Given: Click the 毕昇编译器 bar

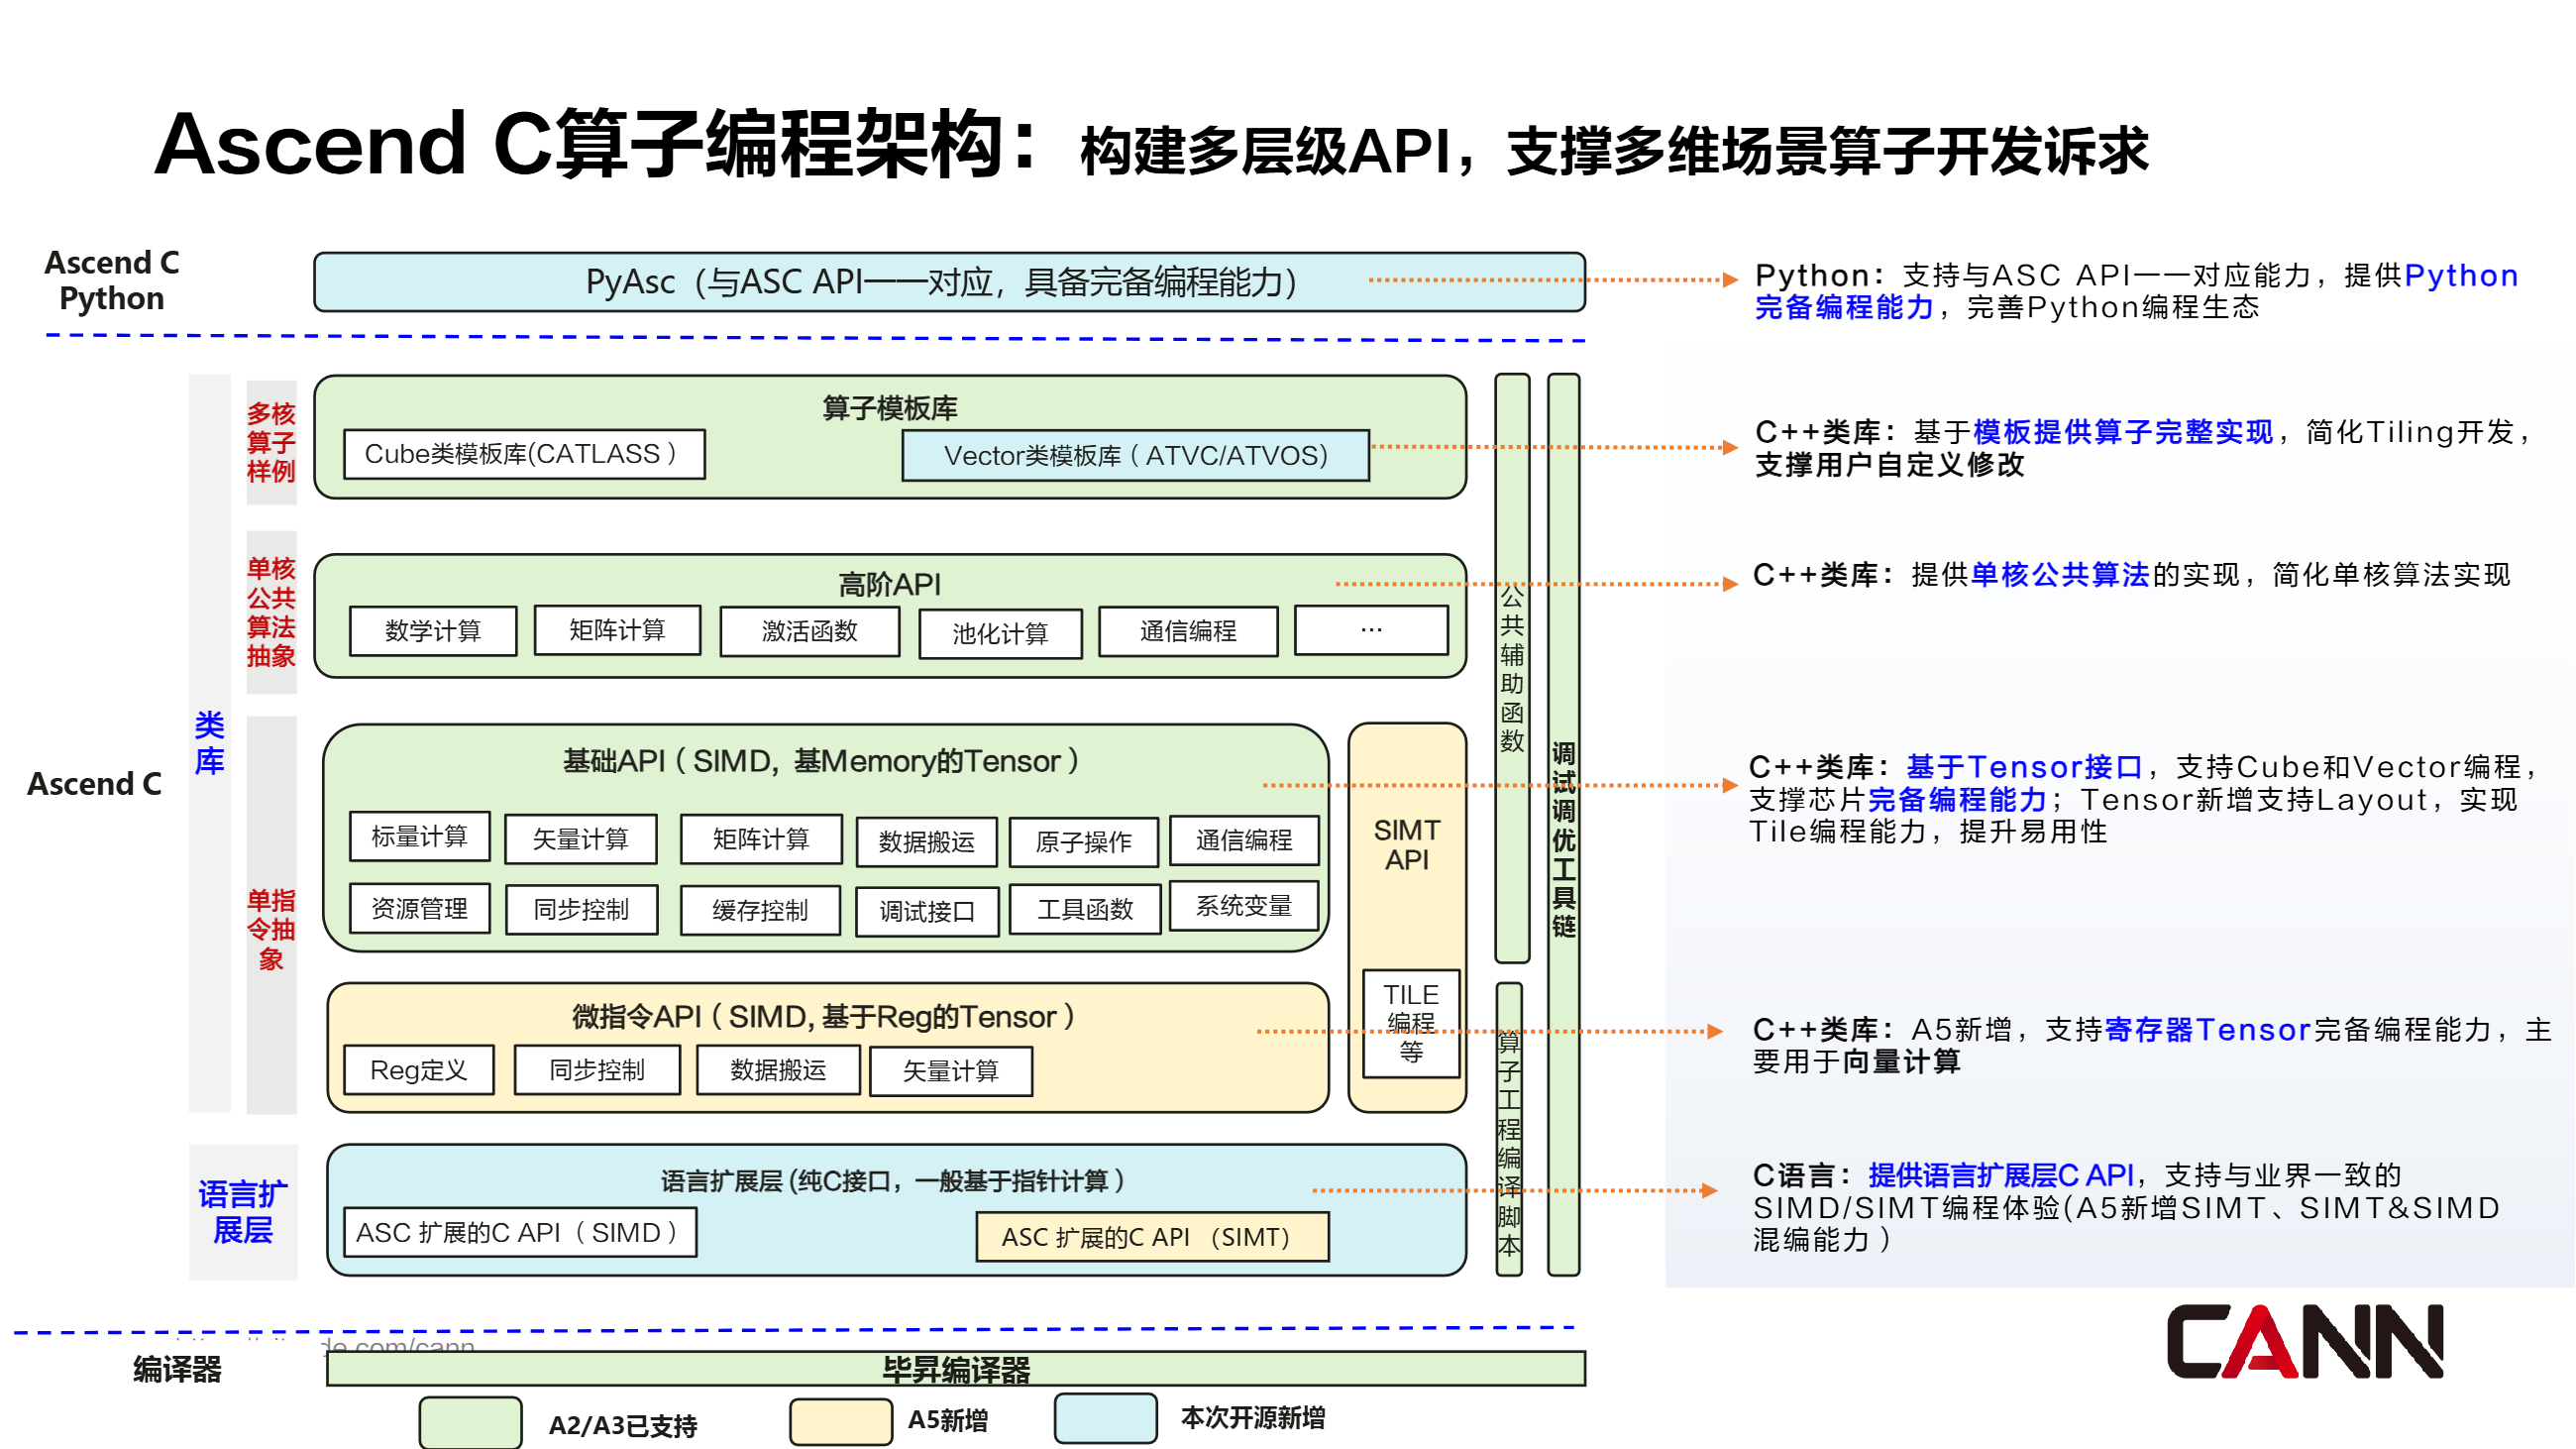Looking at the screenshot, I should pyautogui.click(x=955, y=1369).
